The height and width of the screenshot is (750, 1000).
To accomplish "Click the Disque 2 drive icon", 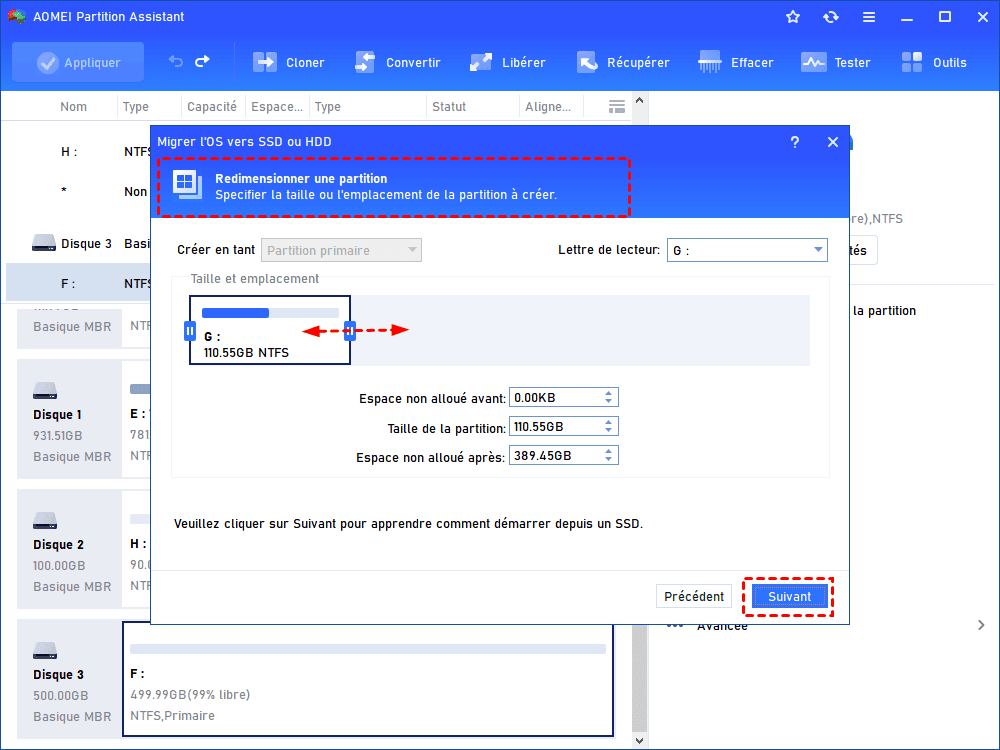I will click(x=45, y=520).
